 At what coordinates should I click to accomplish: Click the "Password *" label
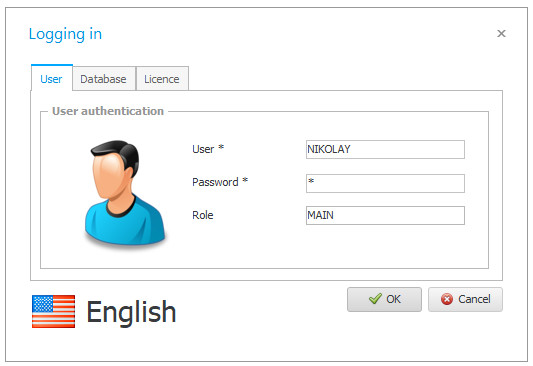coord(220,182)
